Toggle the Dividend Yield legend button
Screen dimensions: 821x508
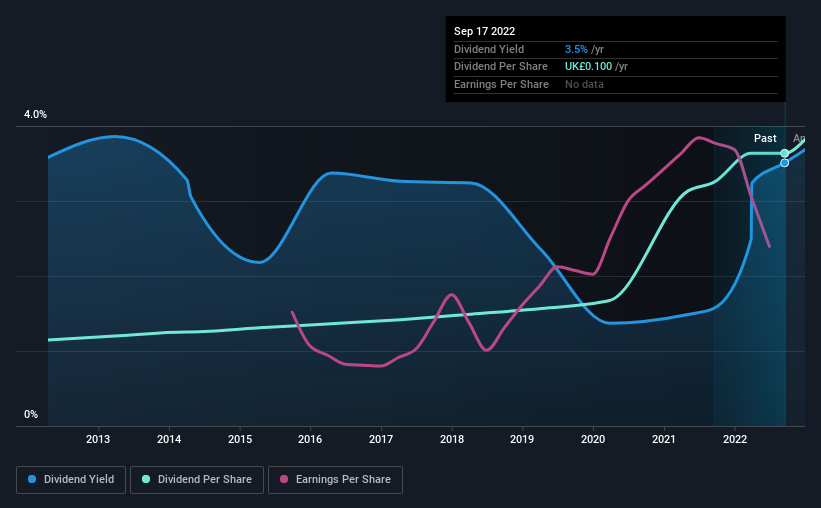coord(71,480)
